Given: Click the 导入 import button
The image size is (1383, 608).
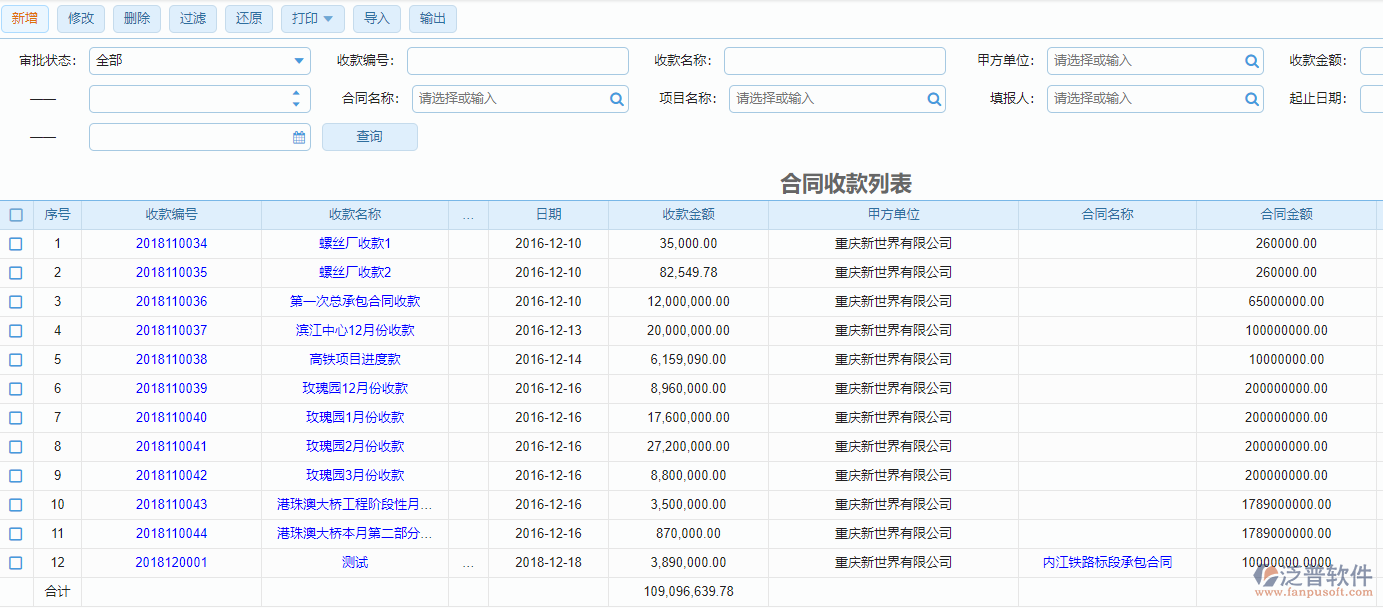Looking at the screenshot, I should pos(377,18).
